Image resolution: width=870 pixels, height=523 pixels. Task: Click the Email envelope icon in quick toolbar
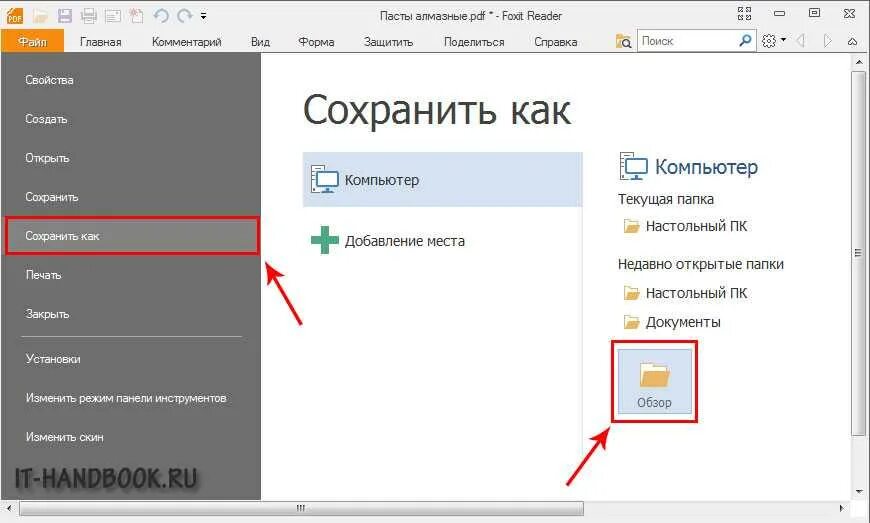(113, 16)
